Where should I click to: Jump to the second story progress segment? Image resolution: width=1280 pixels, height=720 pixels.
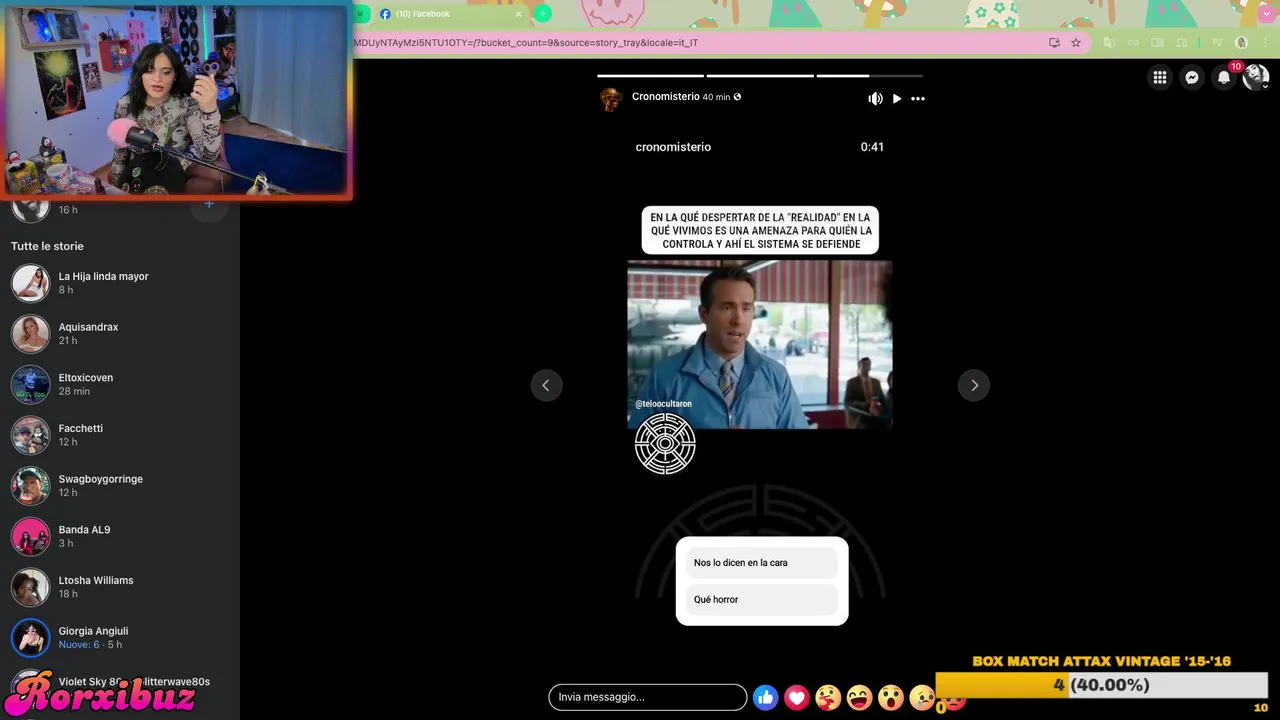click(x=760, y=75)
